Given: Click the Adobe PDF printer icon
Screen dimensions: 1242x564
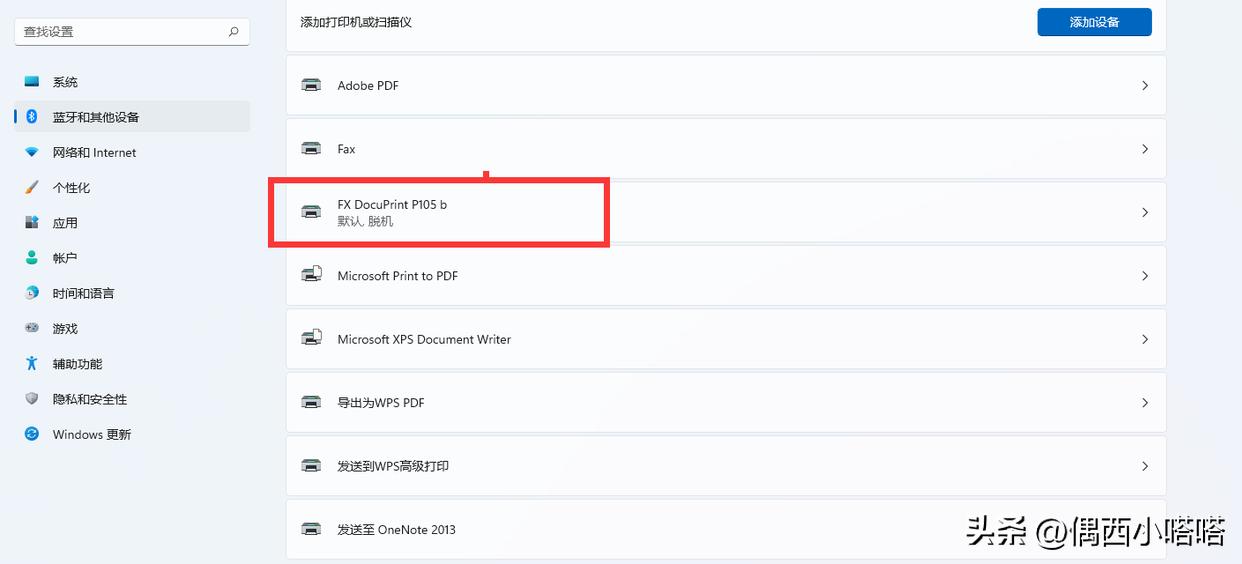Looking at the screenshot, I should tap(312, 85).
